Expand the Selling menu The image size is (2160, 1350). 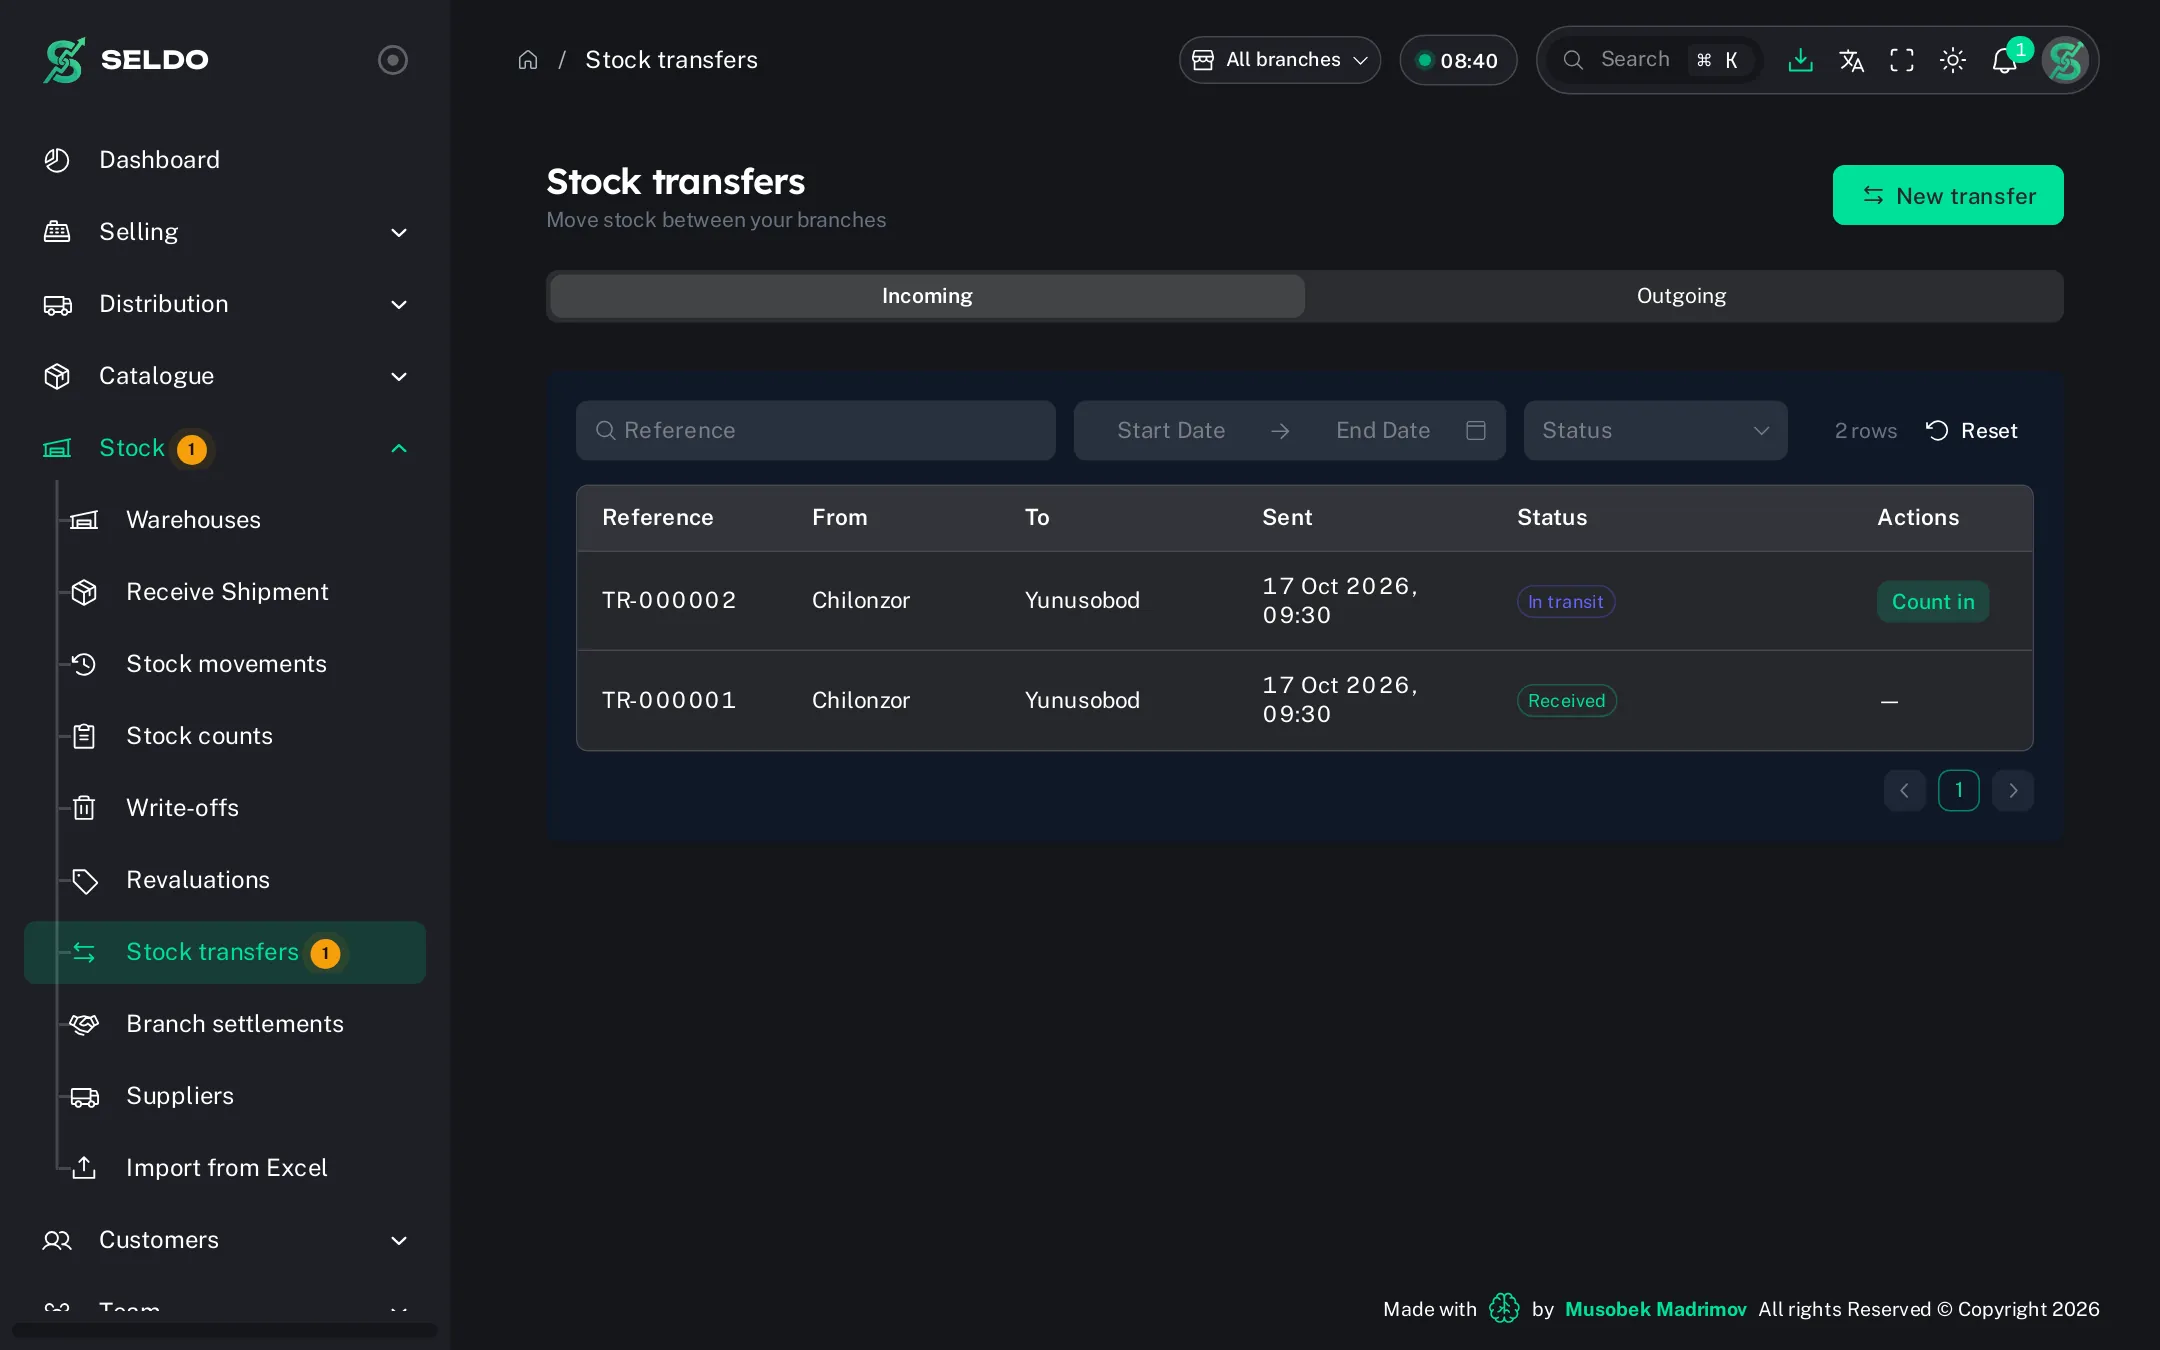point(225,232)
